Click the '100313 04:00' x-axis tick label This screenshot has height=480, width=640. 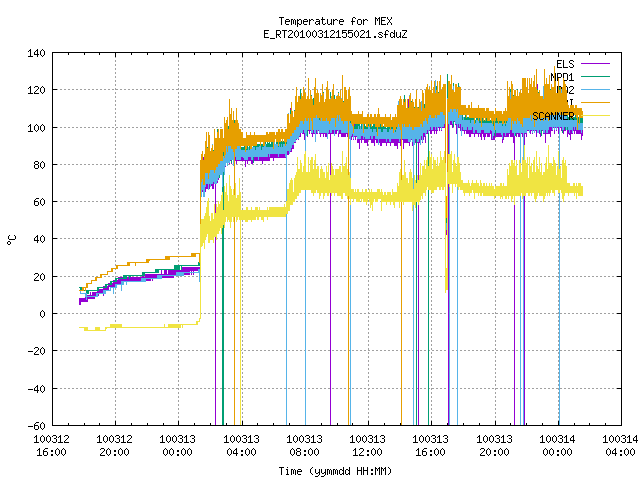(x=241, y=446)
